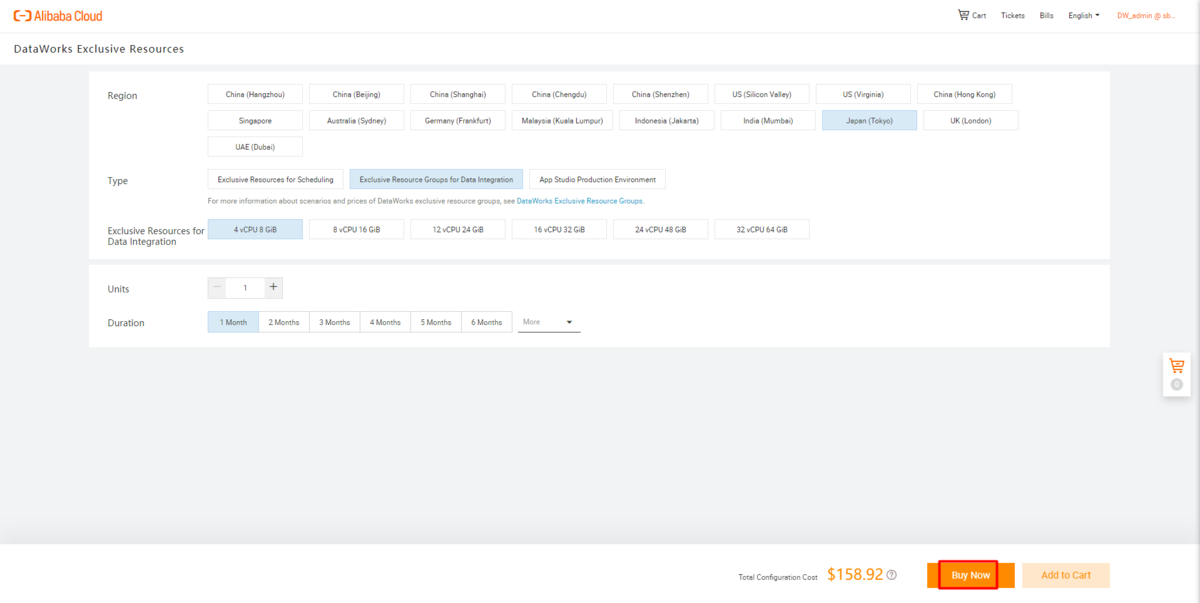Viewport: 1200px width, 603px height.
Task: Select 8 vCPU 16 GiB specification
Action: click(x=356, y=229)
